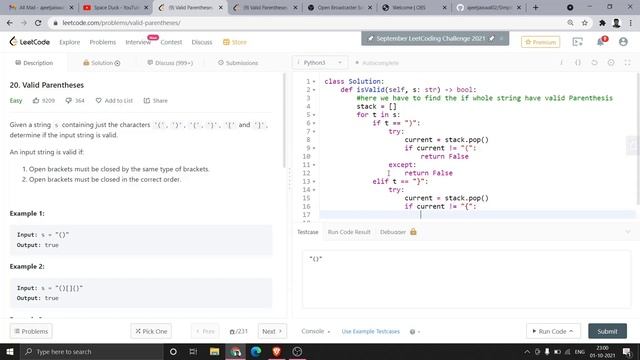Go to Next problem

click(272, 331)
